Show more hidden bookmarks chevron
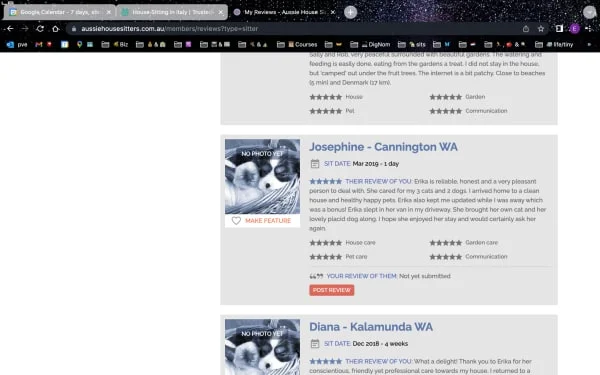The height and width of the screenshot is (375, 600). pos(589,44)
